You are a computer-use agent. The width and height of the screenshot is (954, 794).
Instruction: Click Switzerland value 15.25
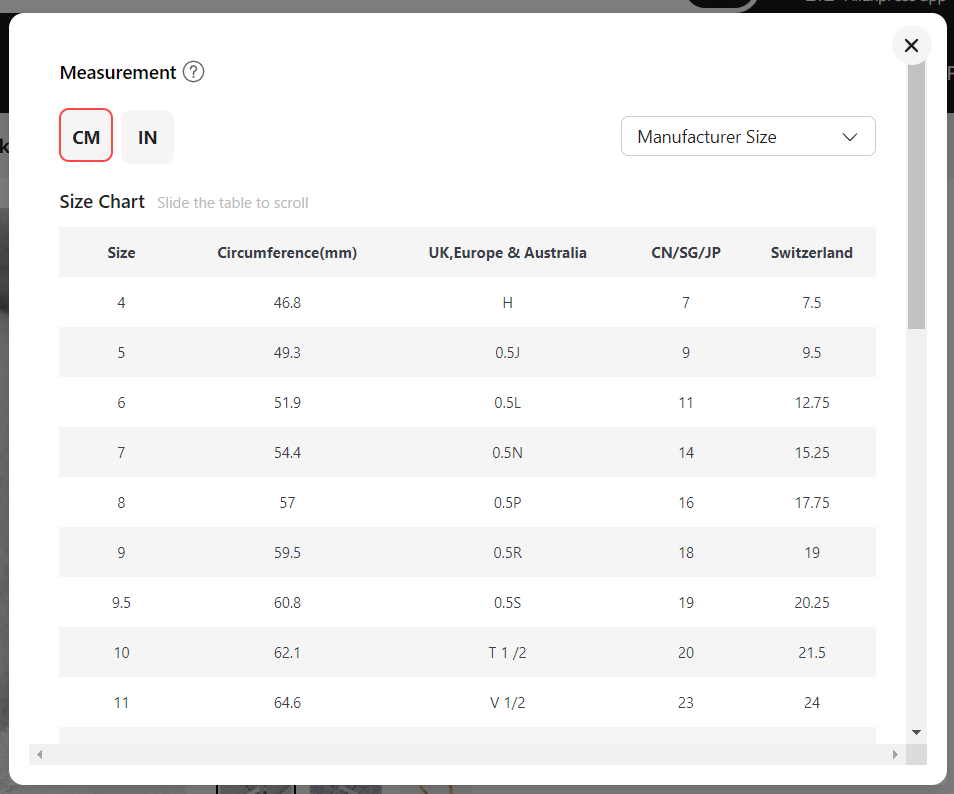[812, 453]
